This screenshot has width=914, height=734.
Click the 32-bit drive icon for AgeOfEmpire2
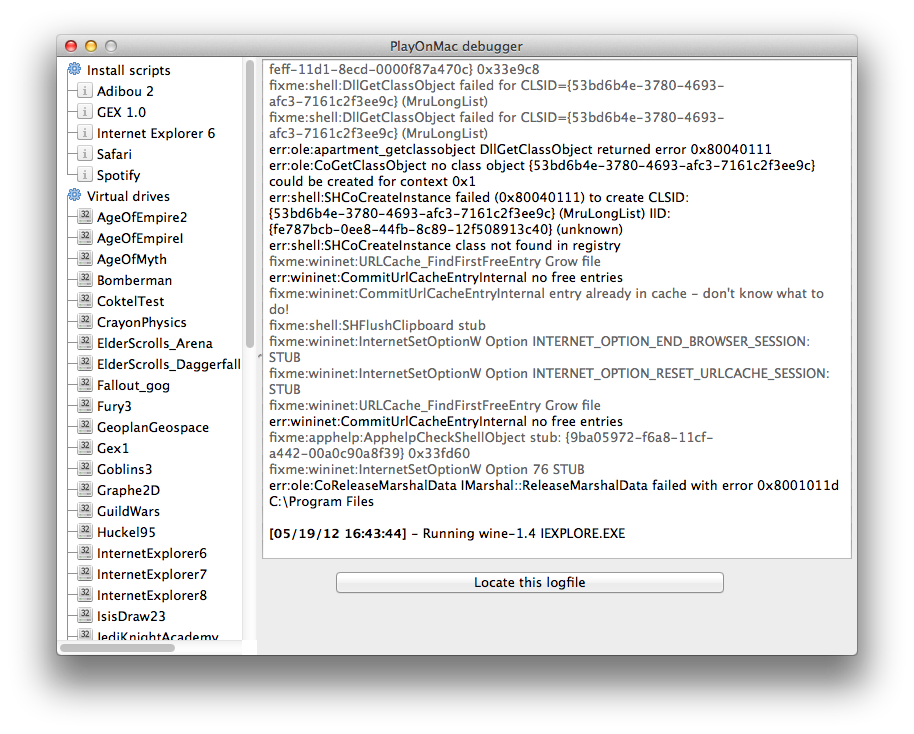(x=85, y=217)
